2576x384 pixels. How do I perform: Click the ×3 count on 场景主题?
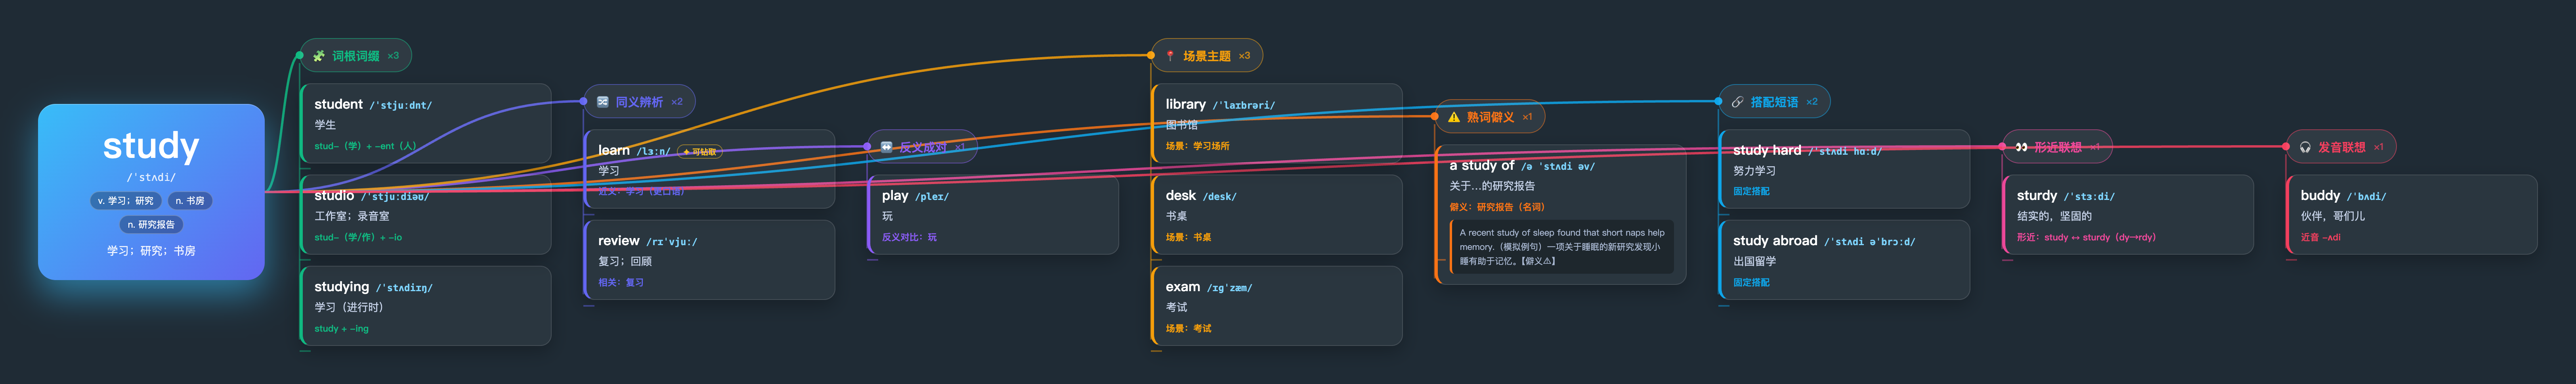point(1244,56)
